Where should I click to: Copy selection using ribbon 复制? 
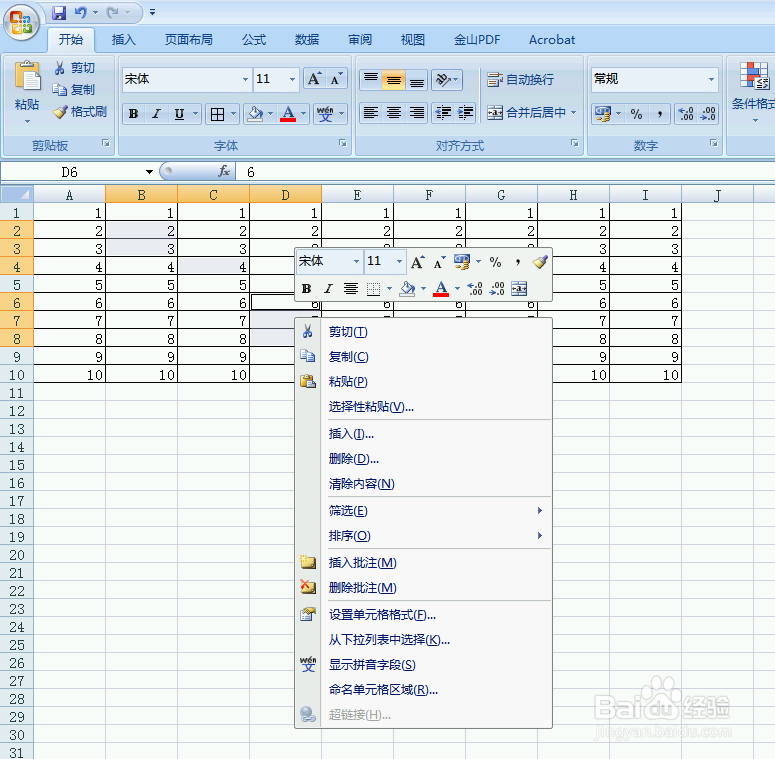74,89
